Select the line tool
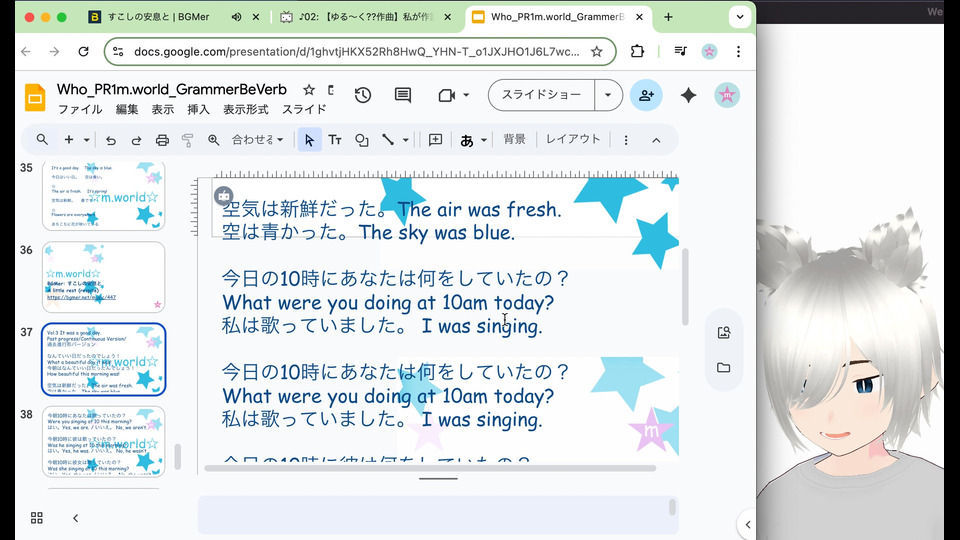 pyautogui.click(x=388, y=140)
